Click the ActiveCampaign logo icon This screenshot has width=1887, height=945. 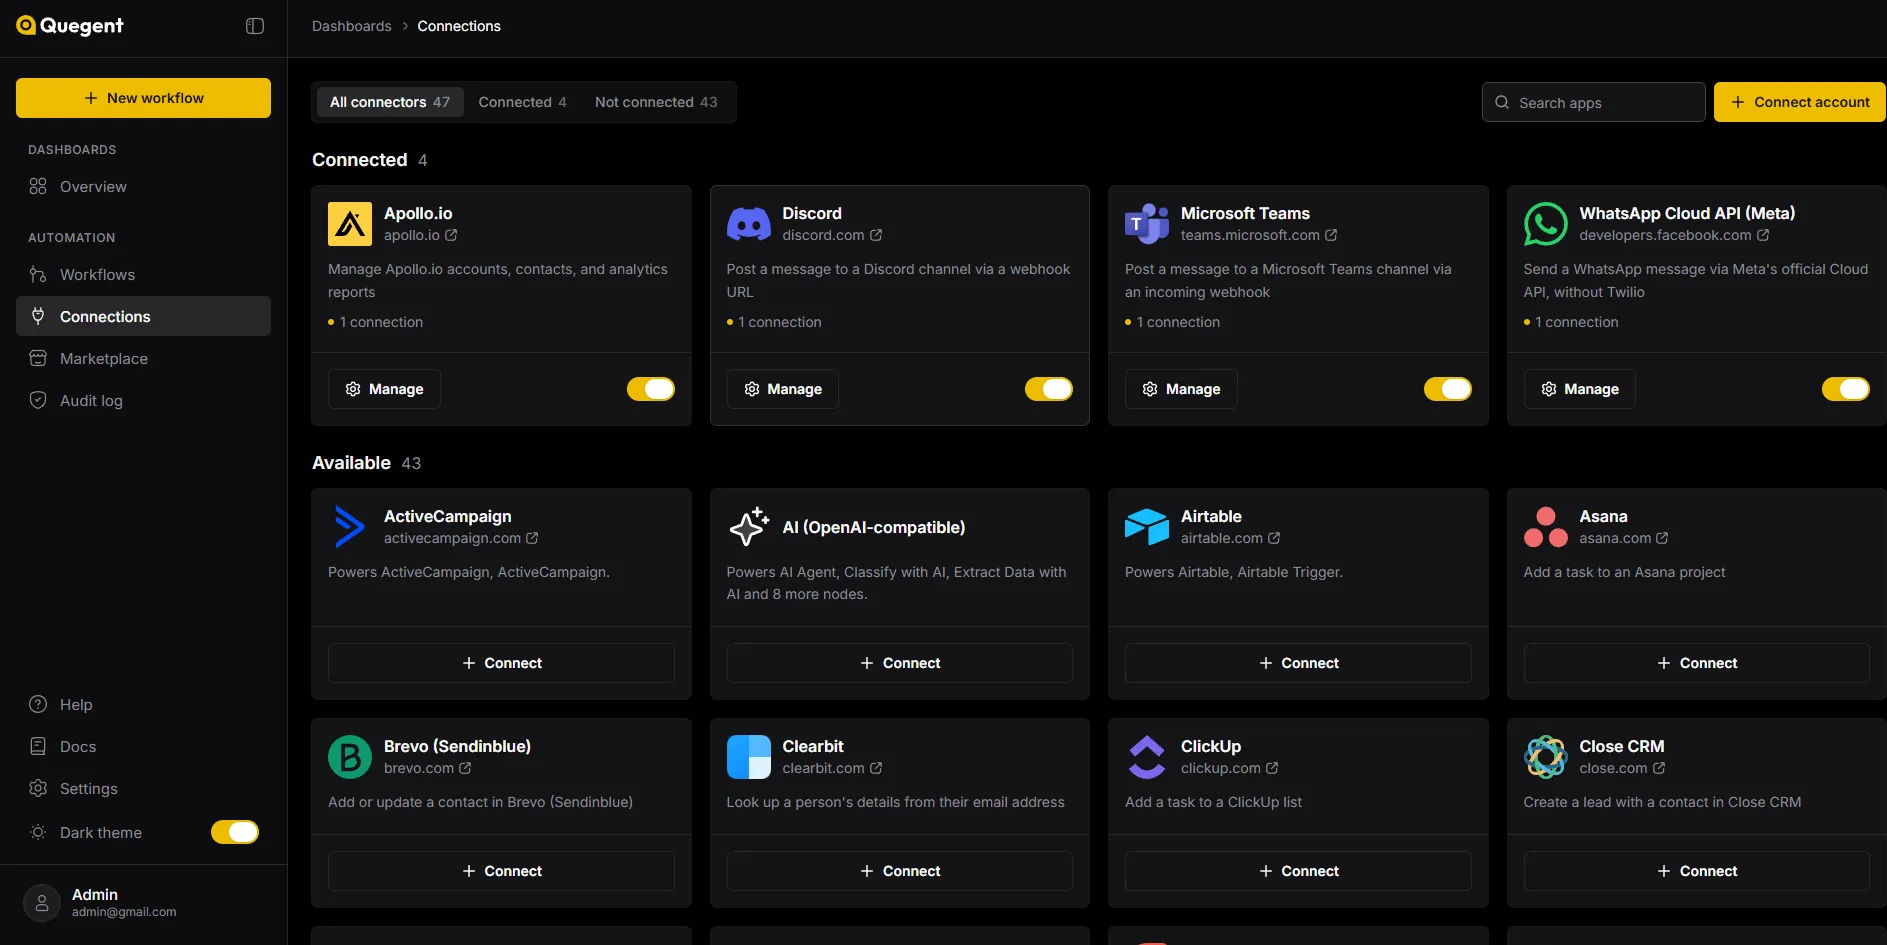click(350, 527)
